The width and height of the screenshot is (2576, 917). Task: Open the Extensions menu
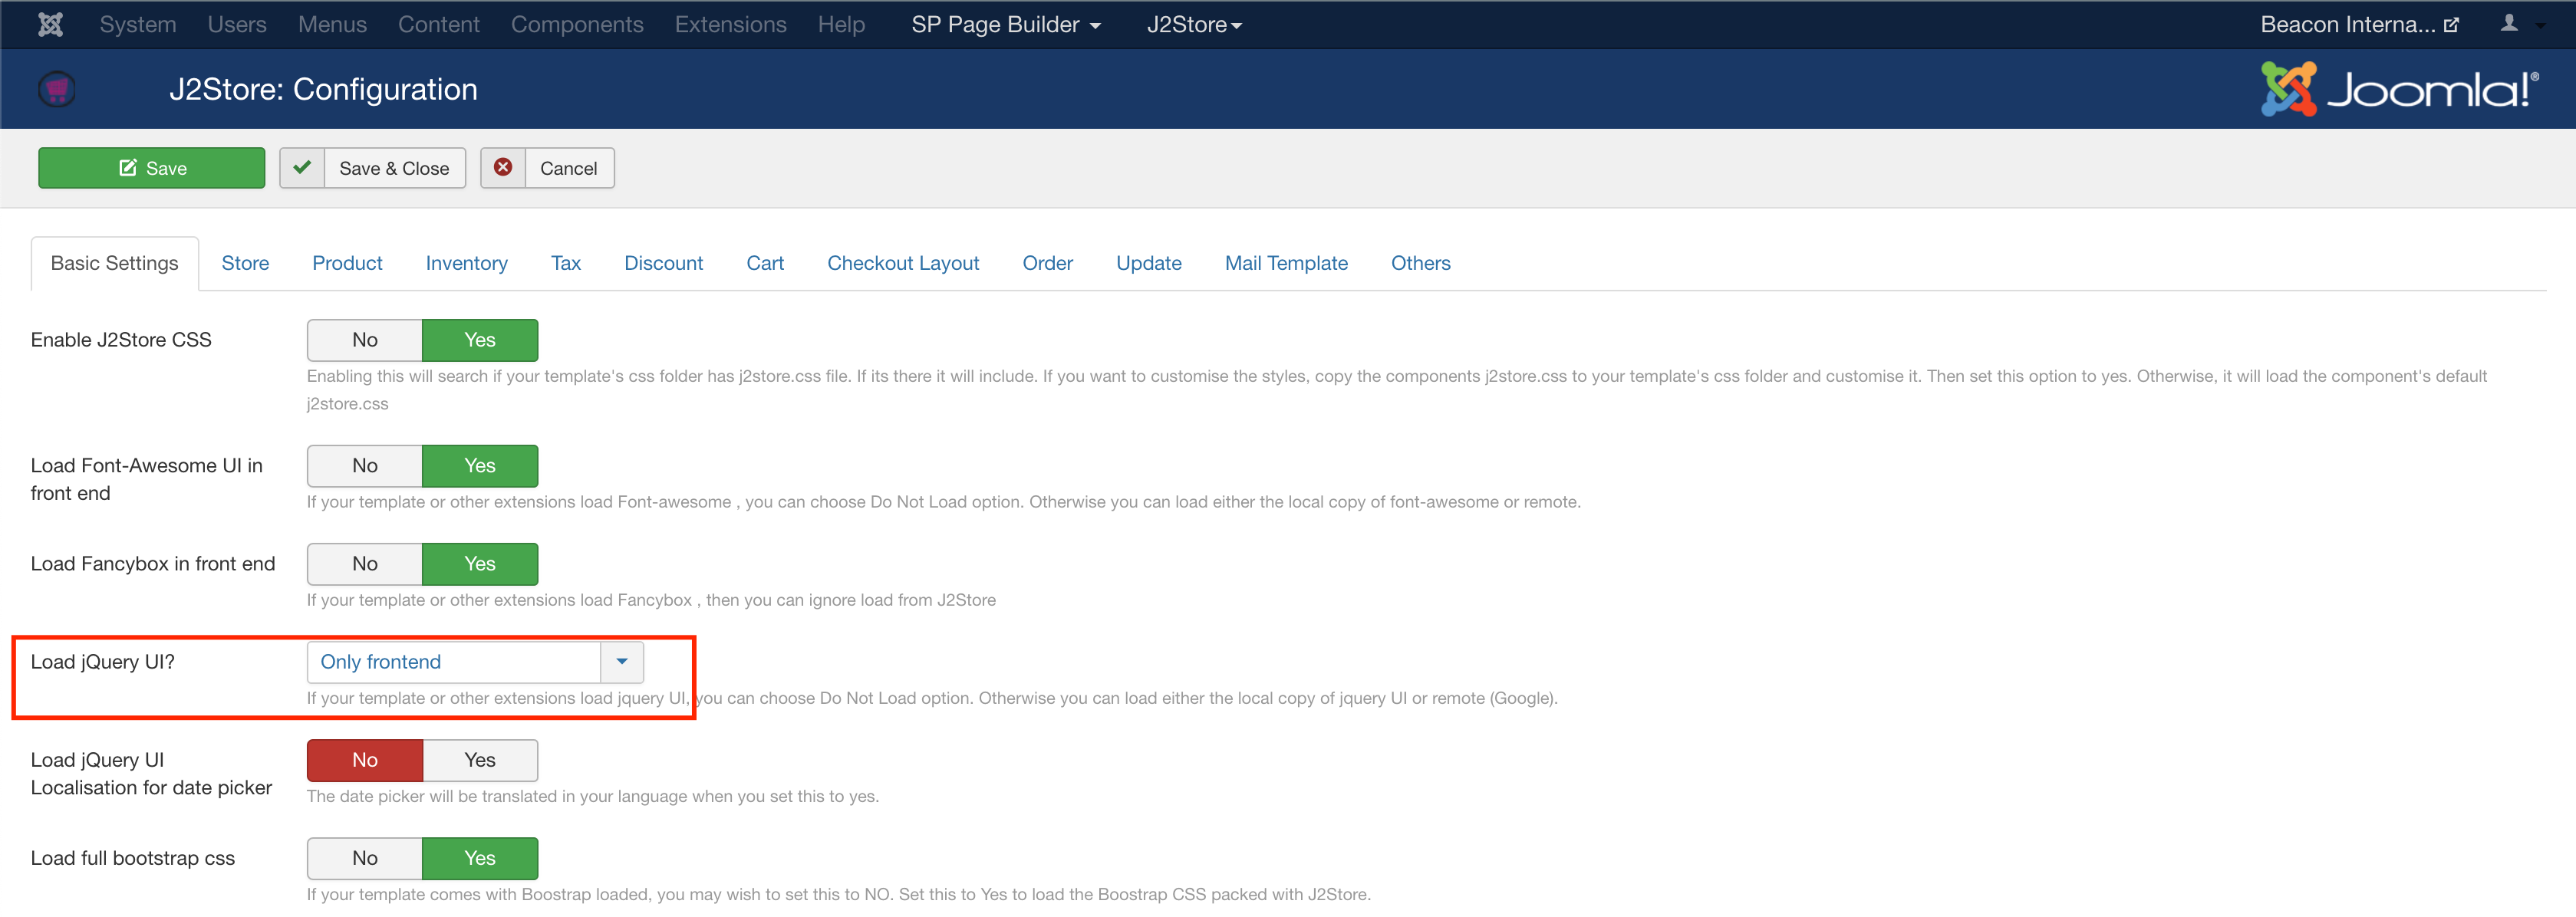730,24
